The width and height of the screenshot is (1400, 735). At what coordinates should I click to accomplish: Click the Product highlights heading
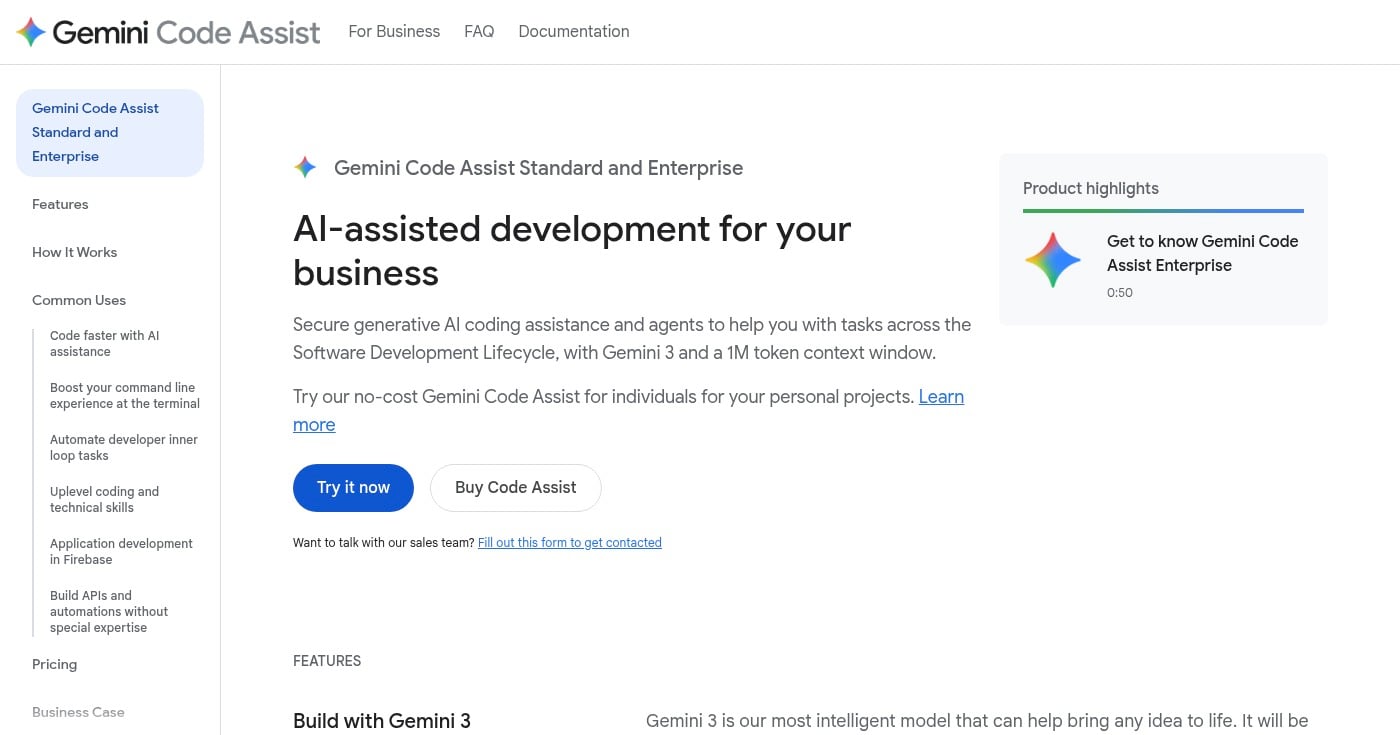[x=1091, y=188]
